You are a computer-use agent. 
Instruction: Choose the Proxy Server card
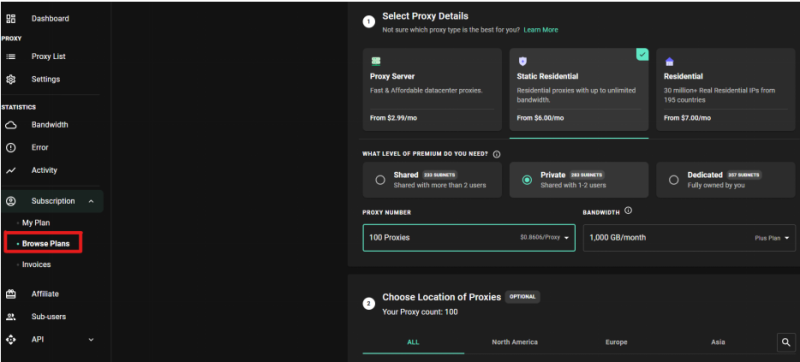coord(432,89)
